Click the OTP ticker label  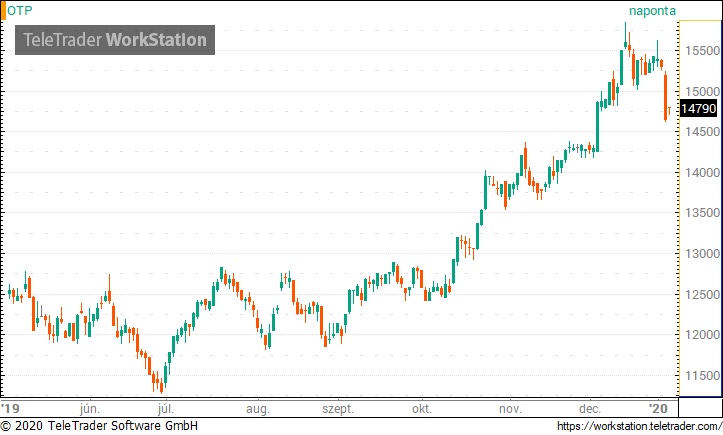tap(20, 10)
